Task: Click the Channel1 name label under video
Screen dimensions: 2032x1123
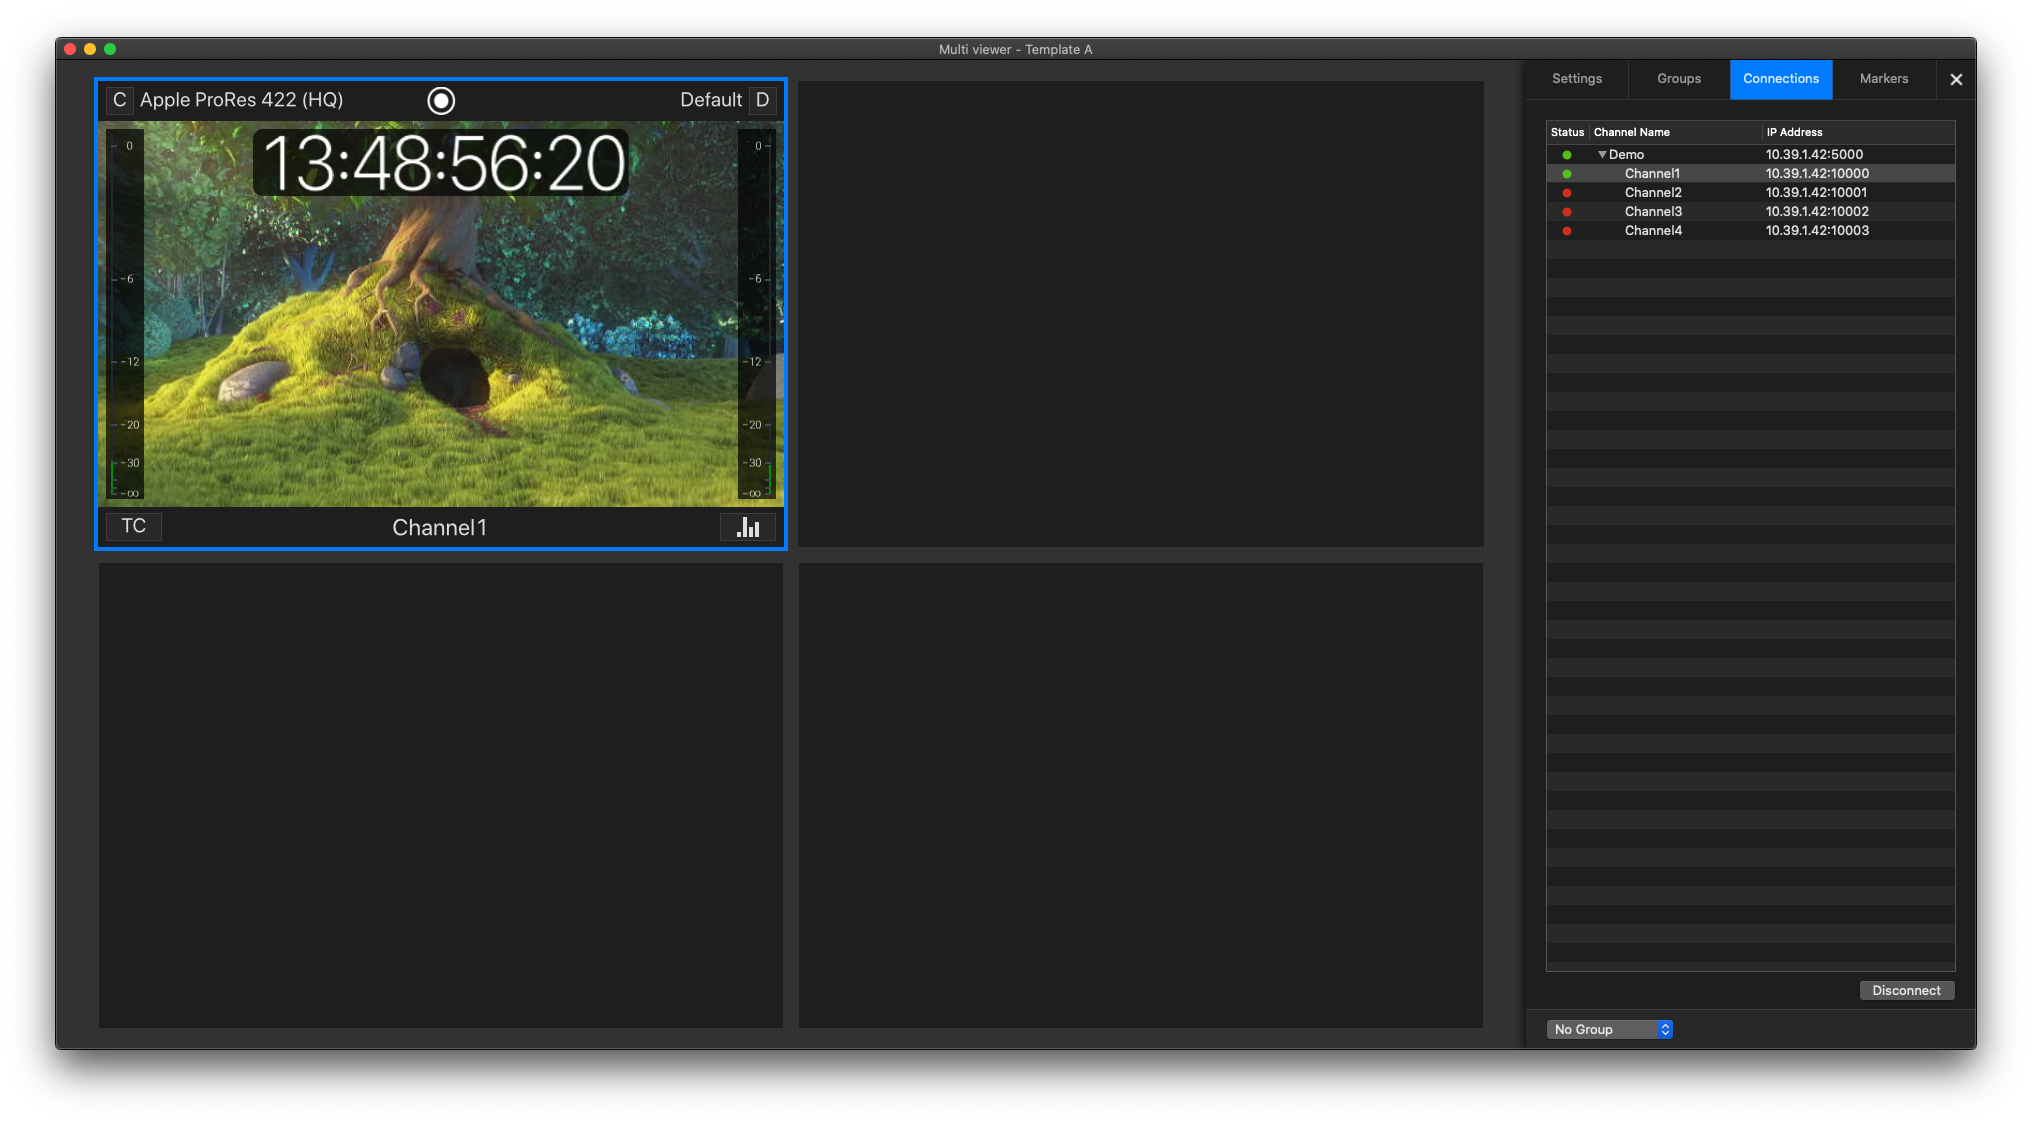Action: [440, 528]
